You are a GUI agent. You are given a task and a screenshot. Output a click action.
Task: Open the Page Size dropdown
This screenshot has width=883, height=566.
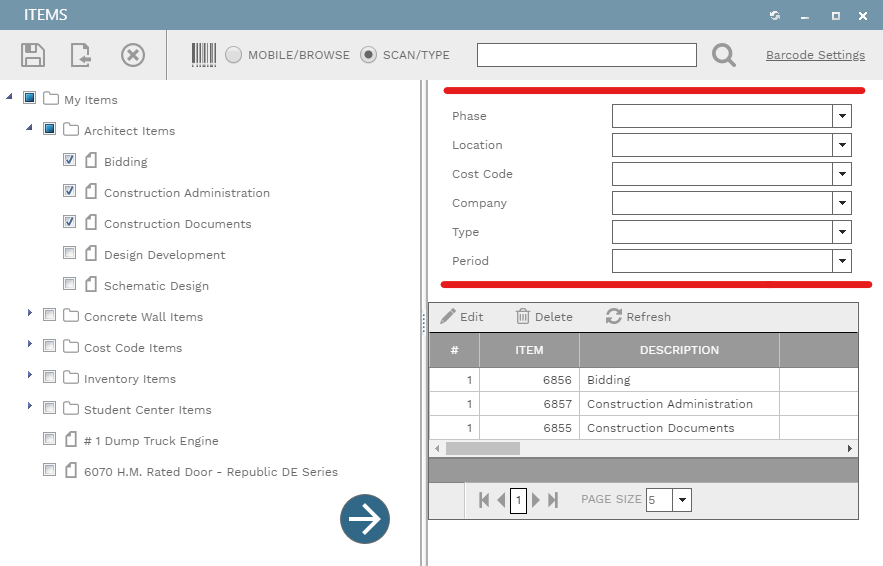click(682, 500)
